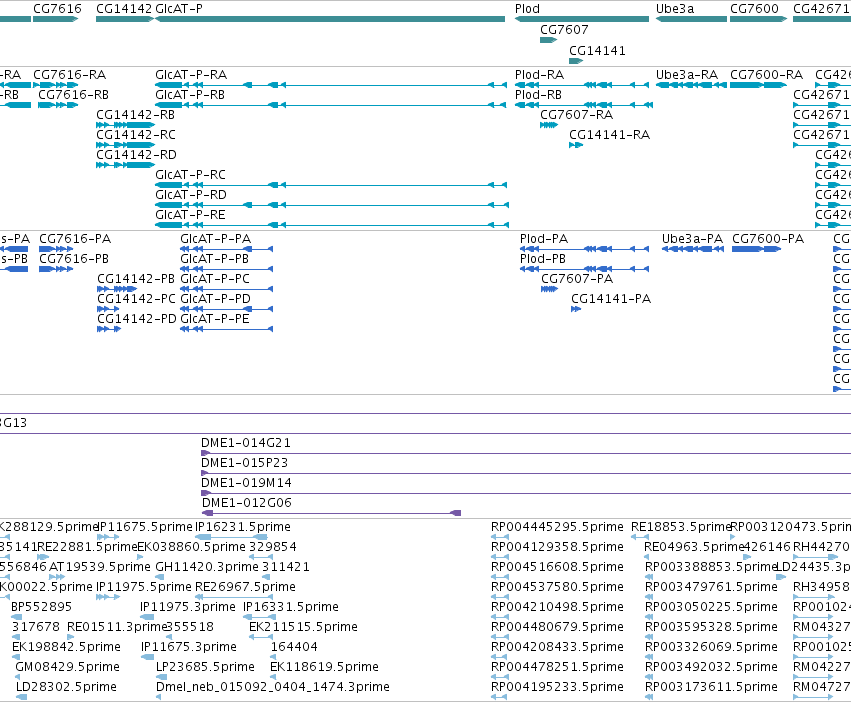Click the GlcAT-P-PD protein feature

[226, 309]
